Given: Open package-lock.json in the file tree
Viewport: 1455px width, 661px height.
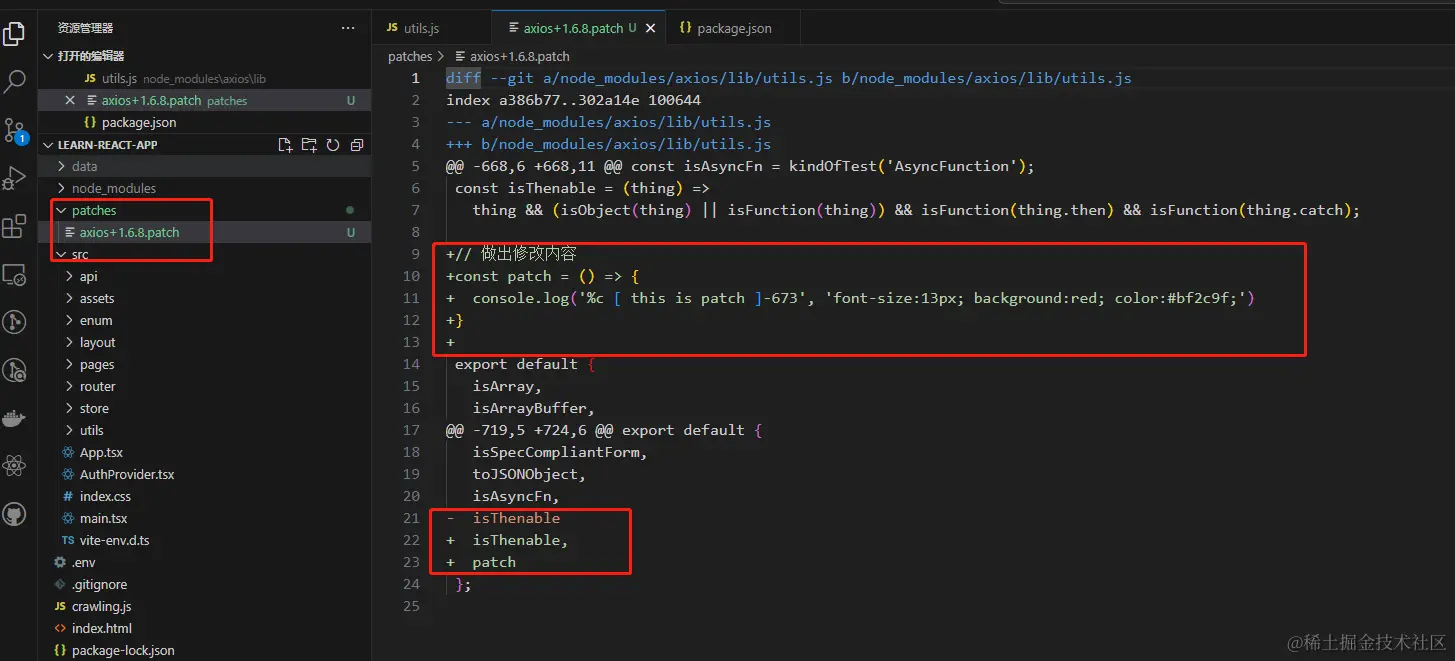Looking at the screenshot, I should pos(204,650).
